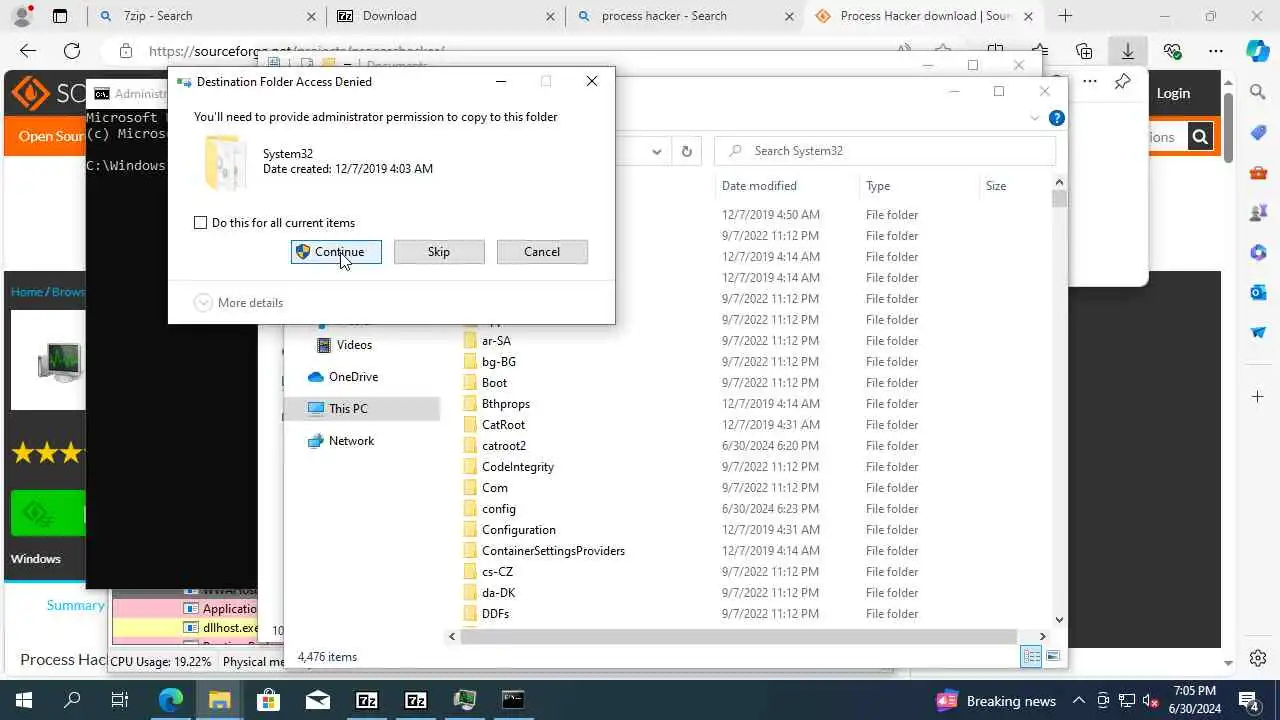Open Microsoft Store from the taskbar
Screen dimensions: 1280x720
pos(268,700)
